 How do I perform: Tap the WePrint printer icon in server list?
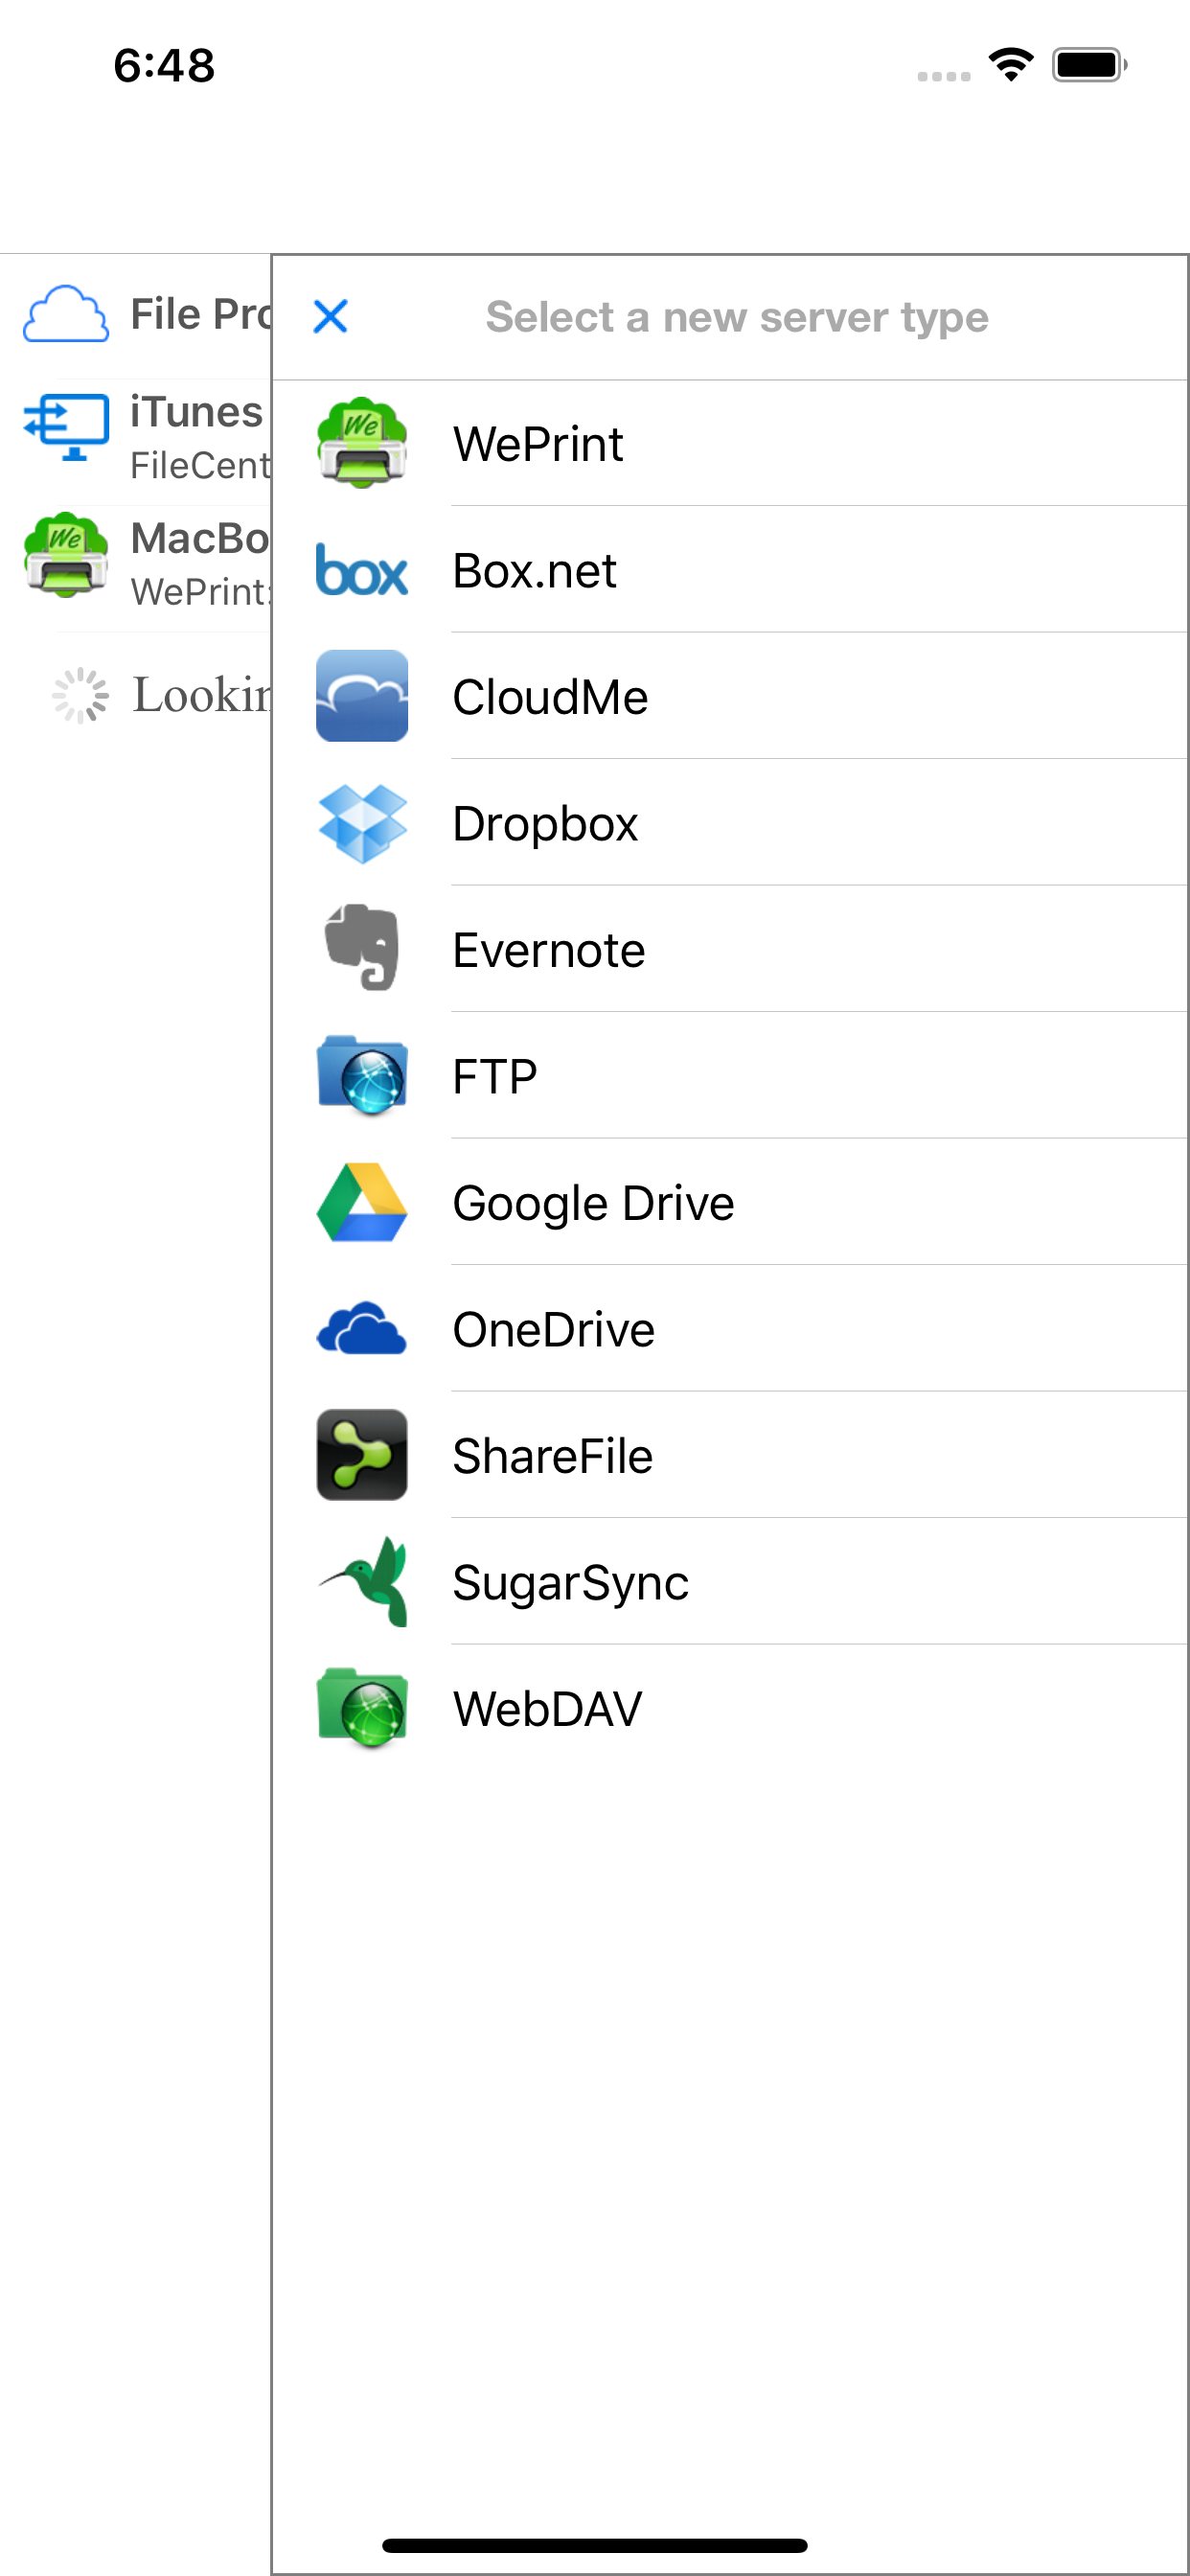pyautogui.click(x=362, y=443)
